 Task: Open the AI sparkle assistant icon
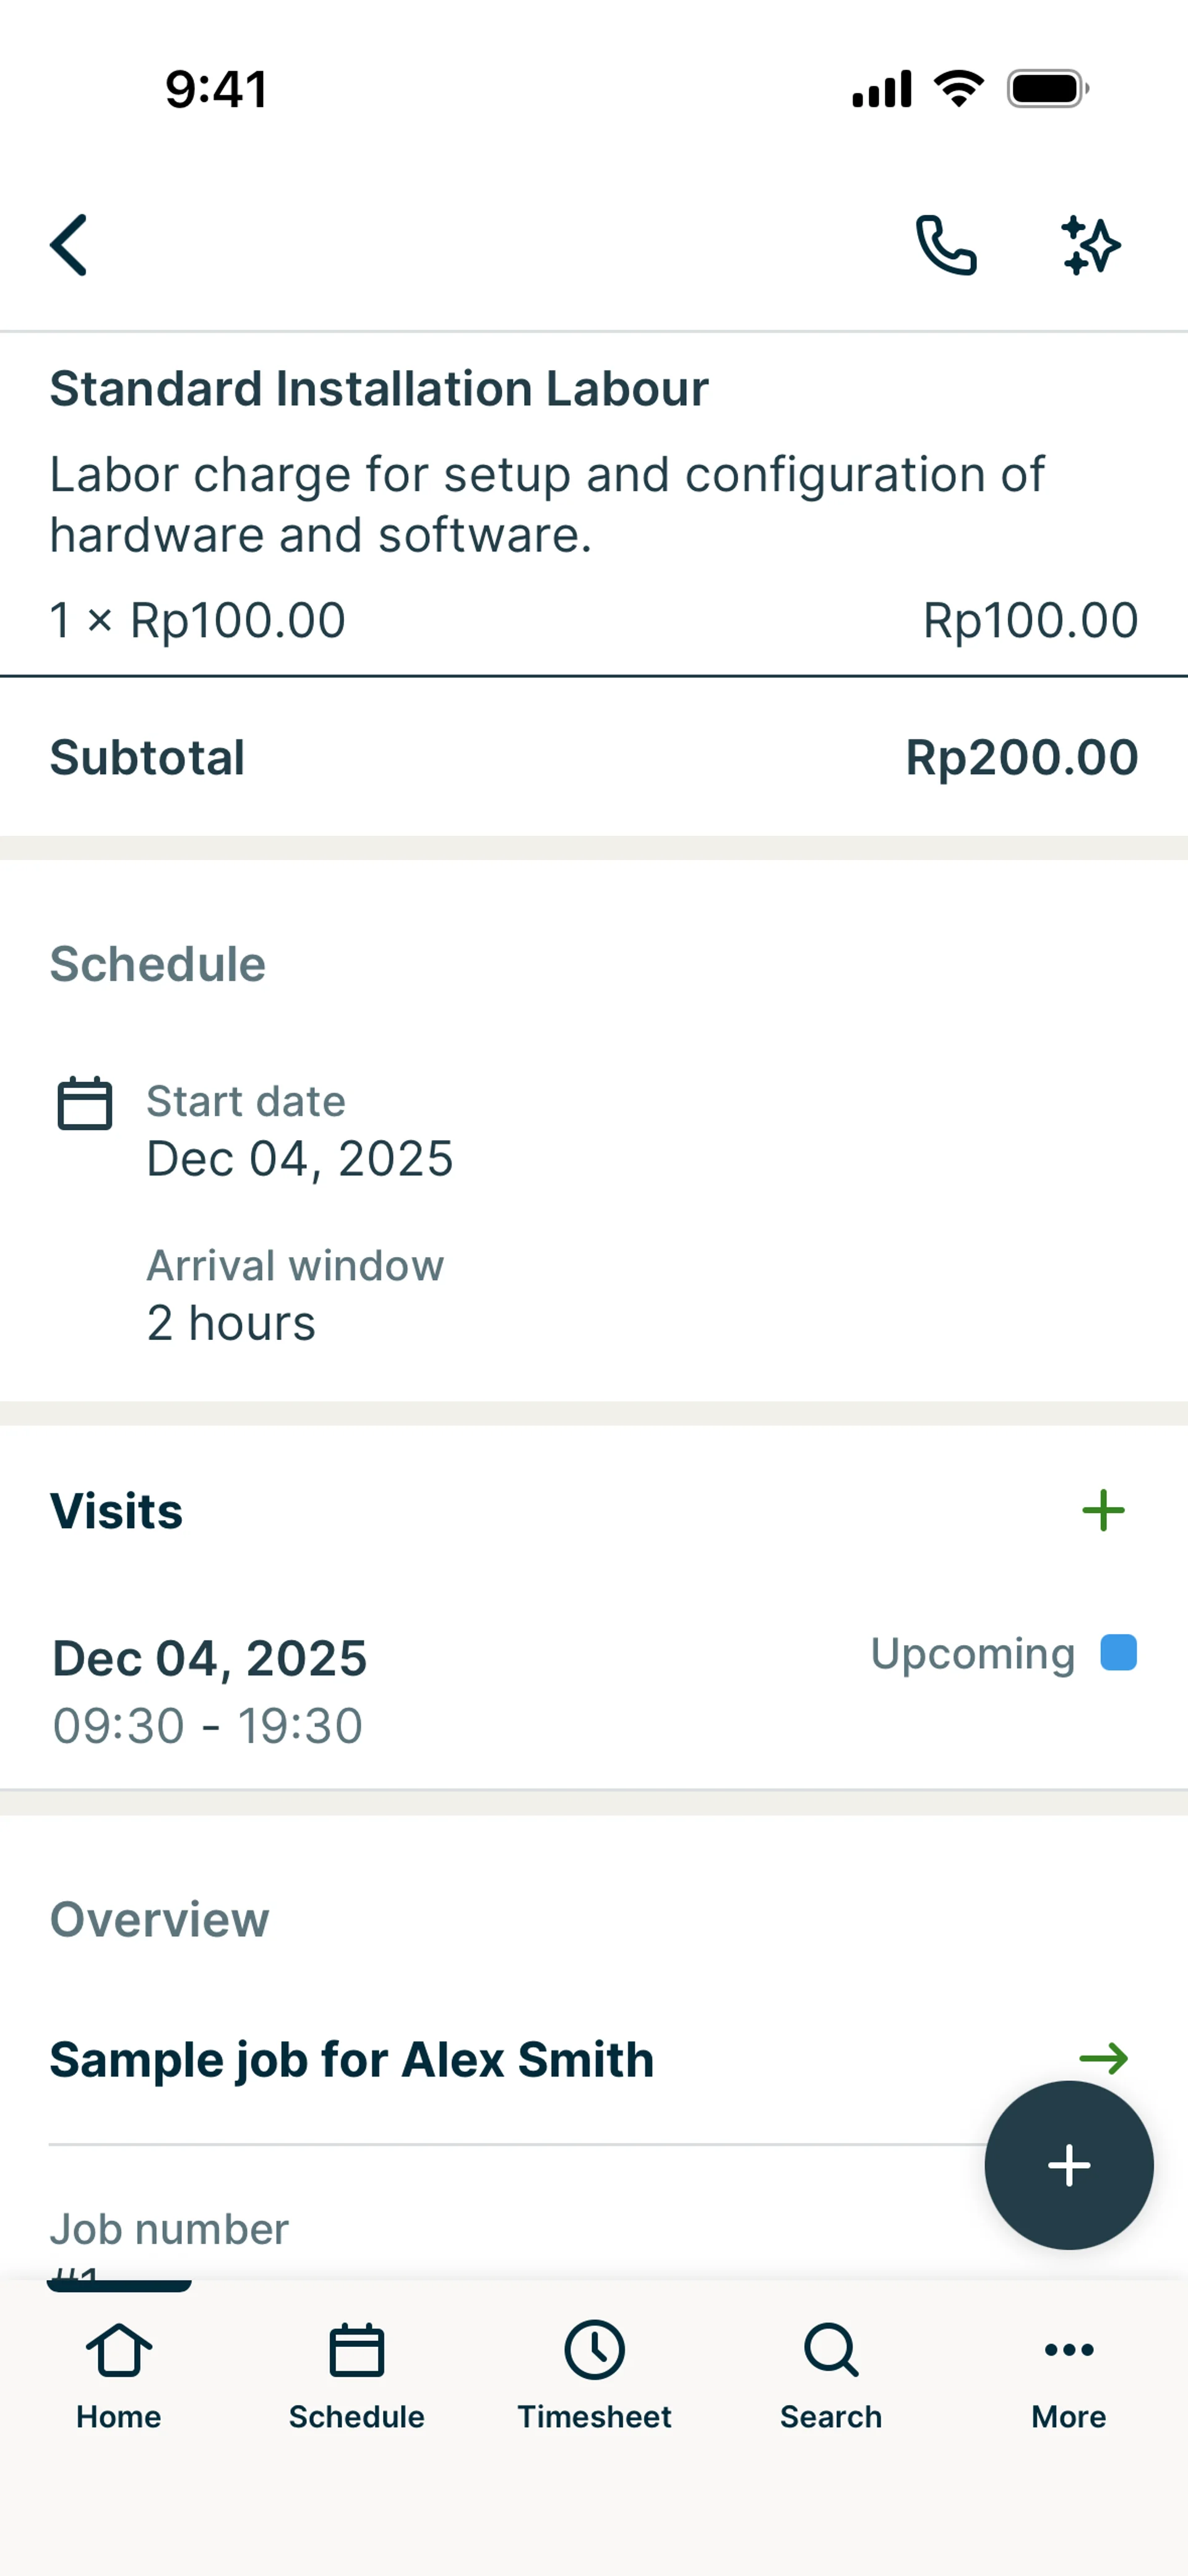coord(1090,245)
